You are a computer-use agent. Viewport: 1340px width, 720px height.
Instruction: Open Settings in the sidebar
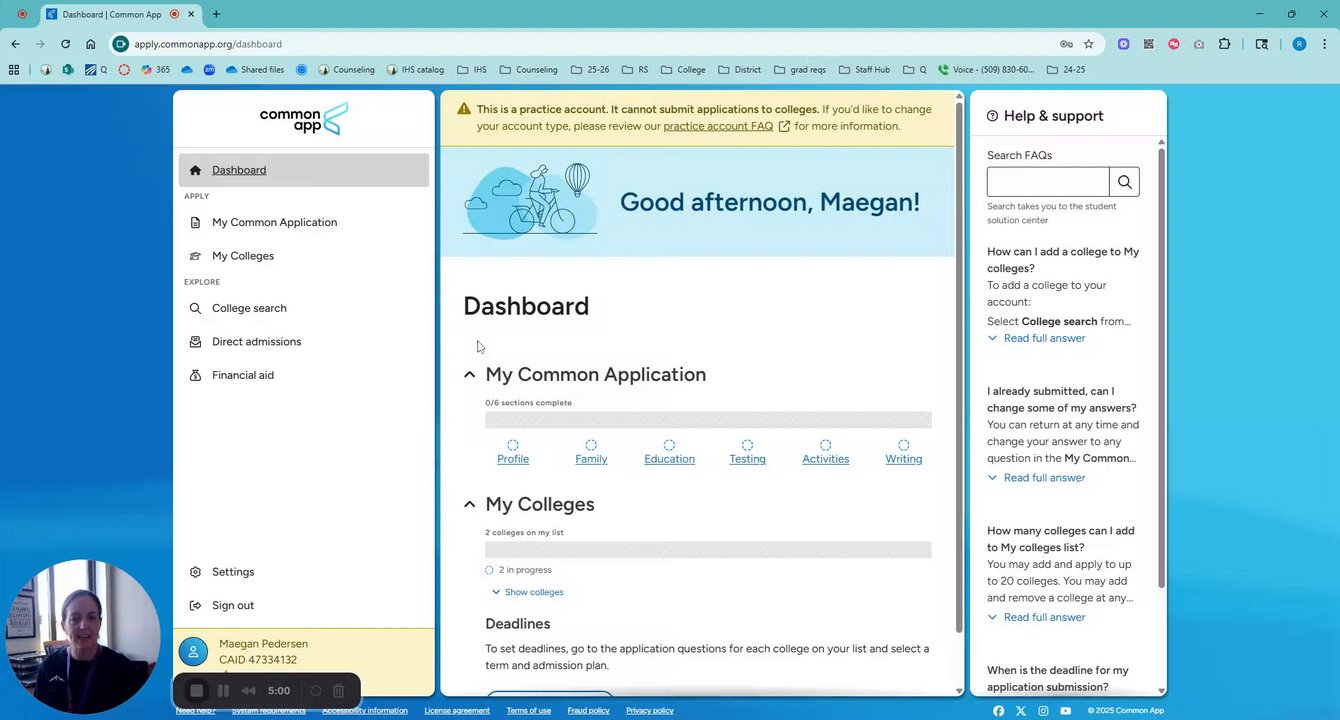coord(304,572)
